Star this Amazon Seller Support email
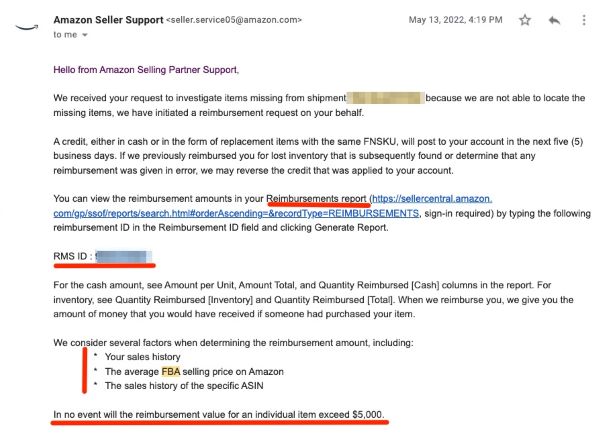603x434 pixels. (x=525, y=20)
